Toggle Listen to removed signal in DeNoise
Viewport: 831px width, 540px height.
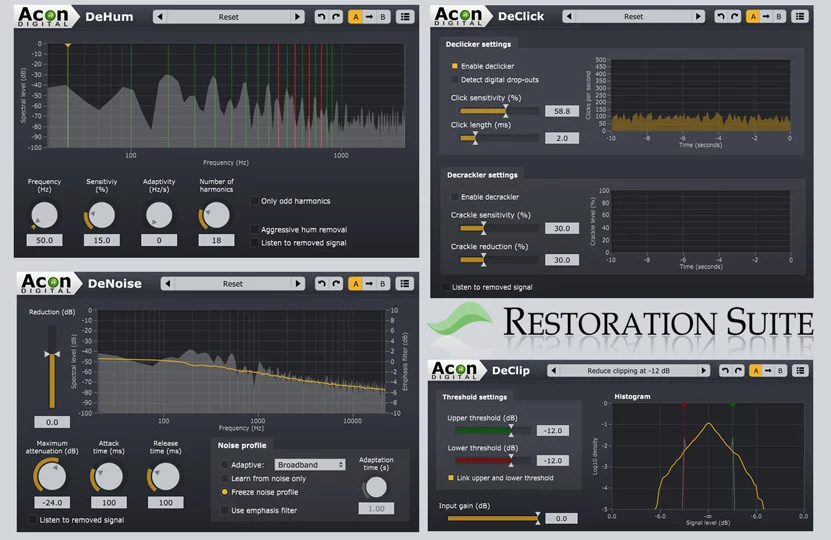(33, 520)
